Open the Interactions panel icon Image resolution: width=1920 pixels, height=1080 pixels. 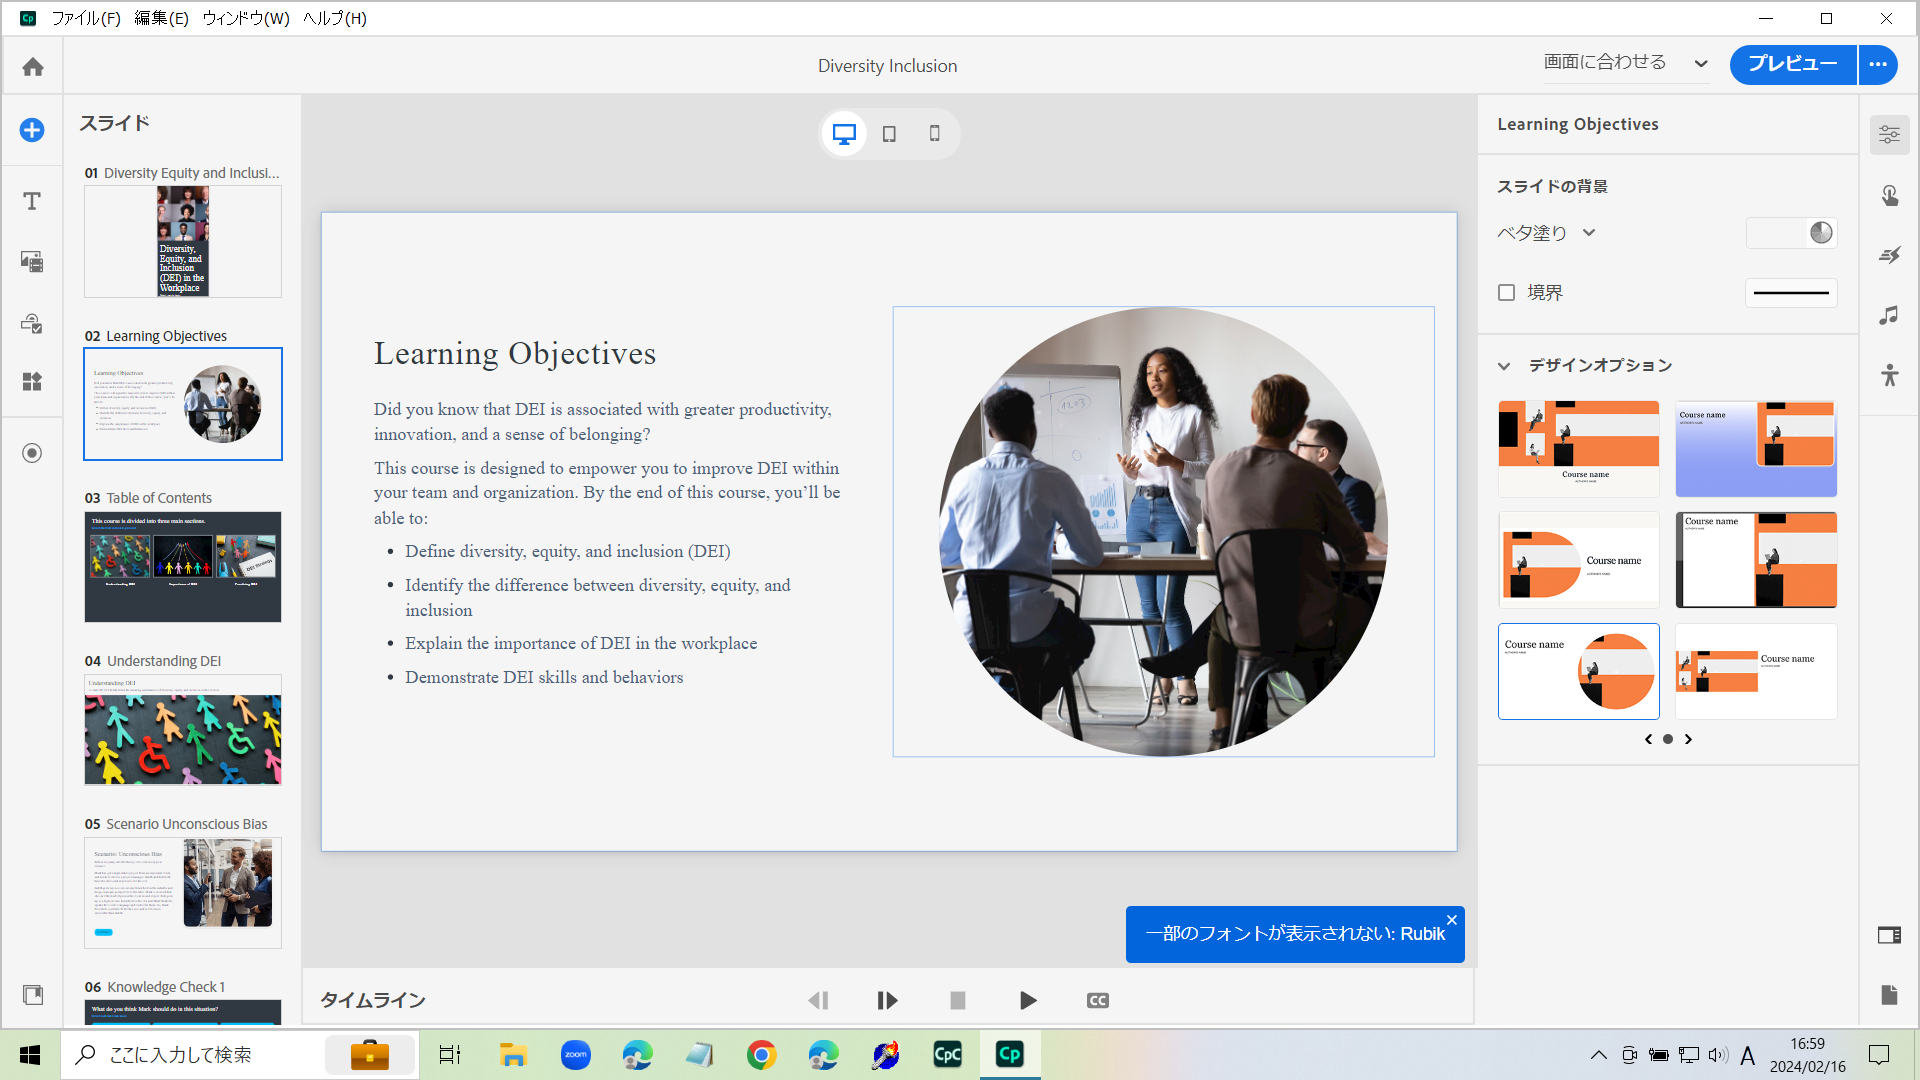pos(1889,195)
